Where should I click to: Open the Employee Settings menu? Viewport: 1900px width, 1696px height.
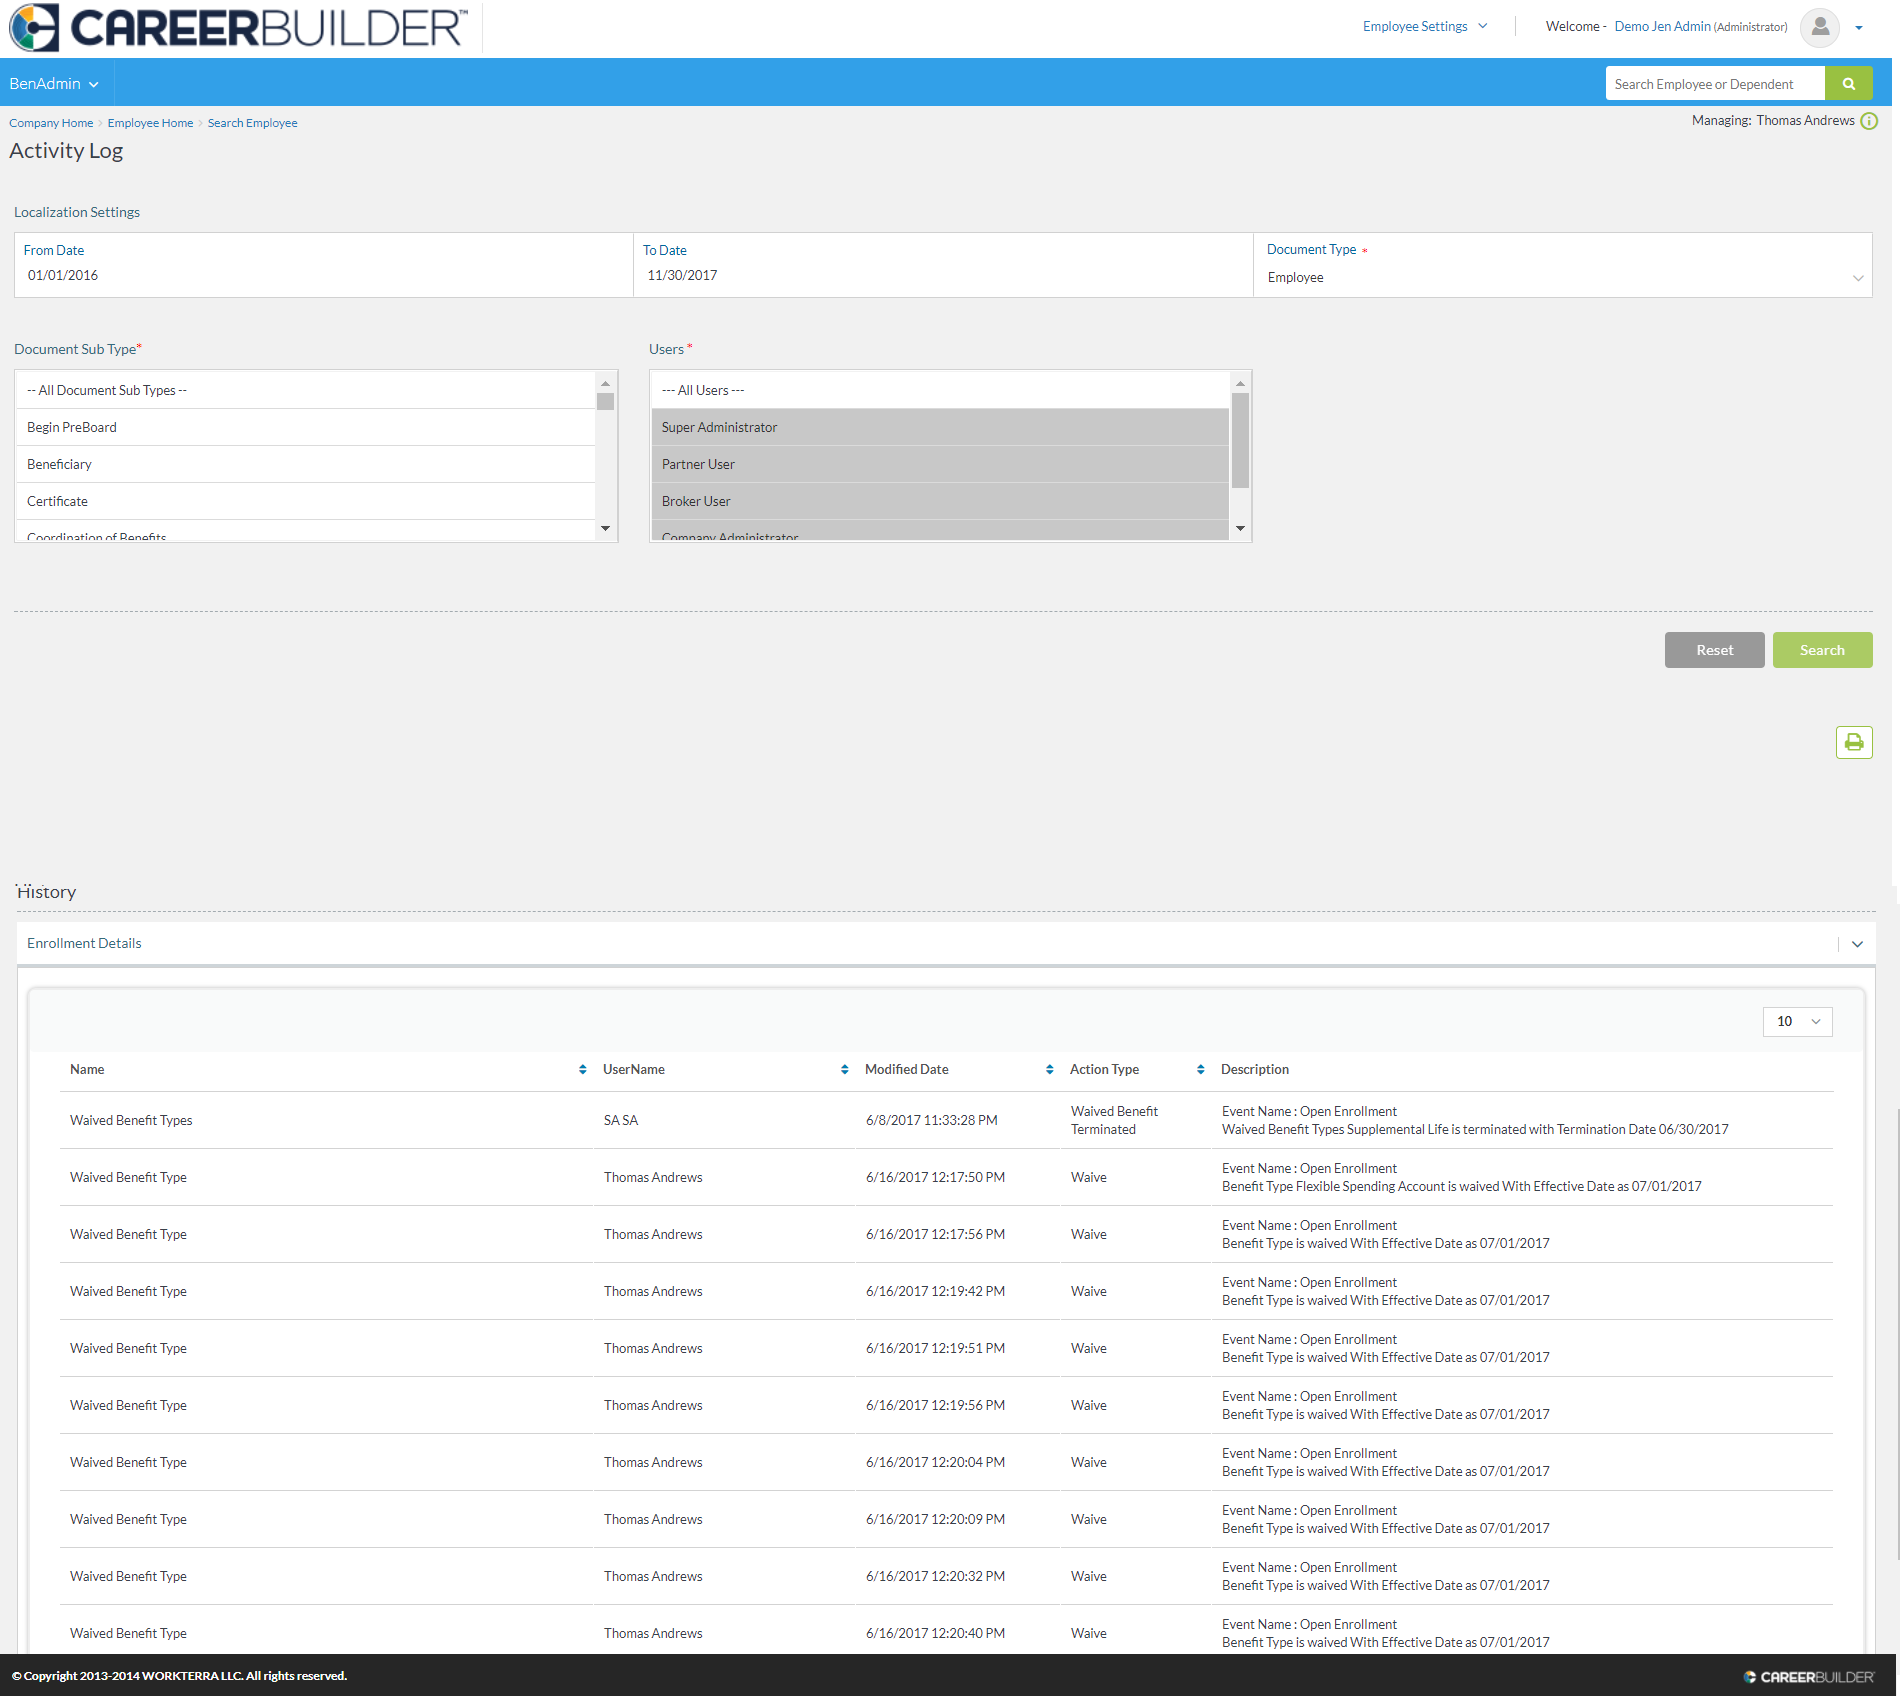coord(1424,27)
